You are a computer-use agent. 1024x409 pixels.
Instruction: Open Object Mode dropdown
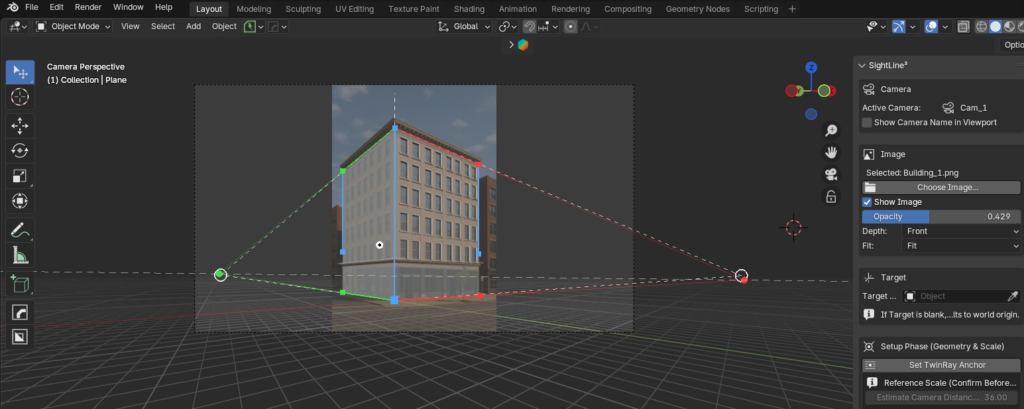click(73, 27)
